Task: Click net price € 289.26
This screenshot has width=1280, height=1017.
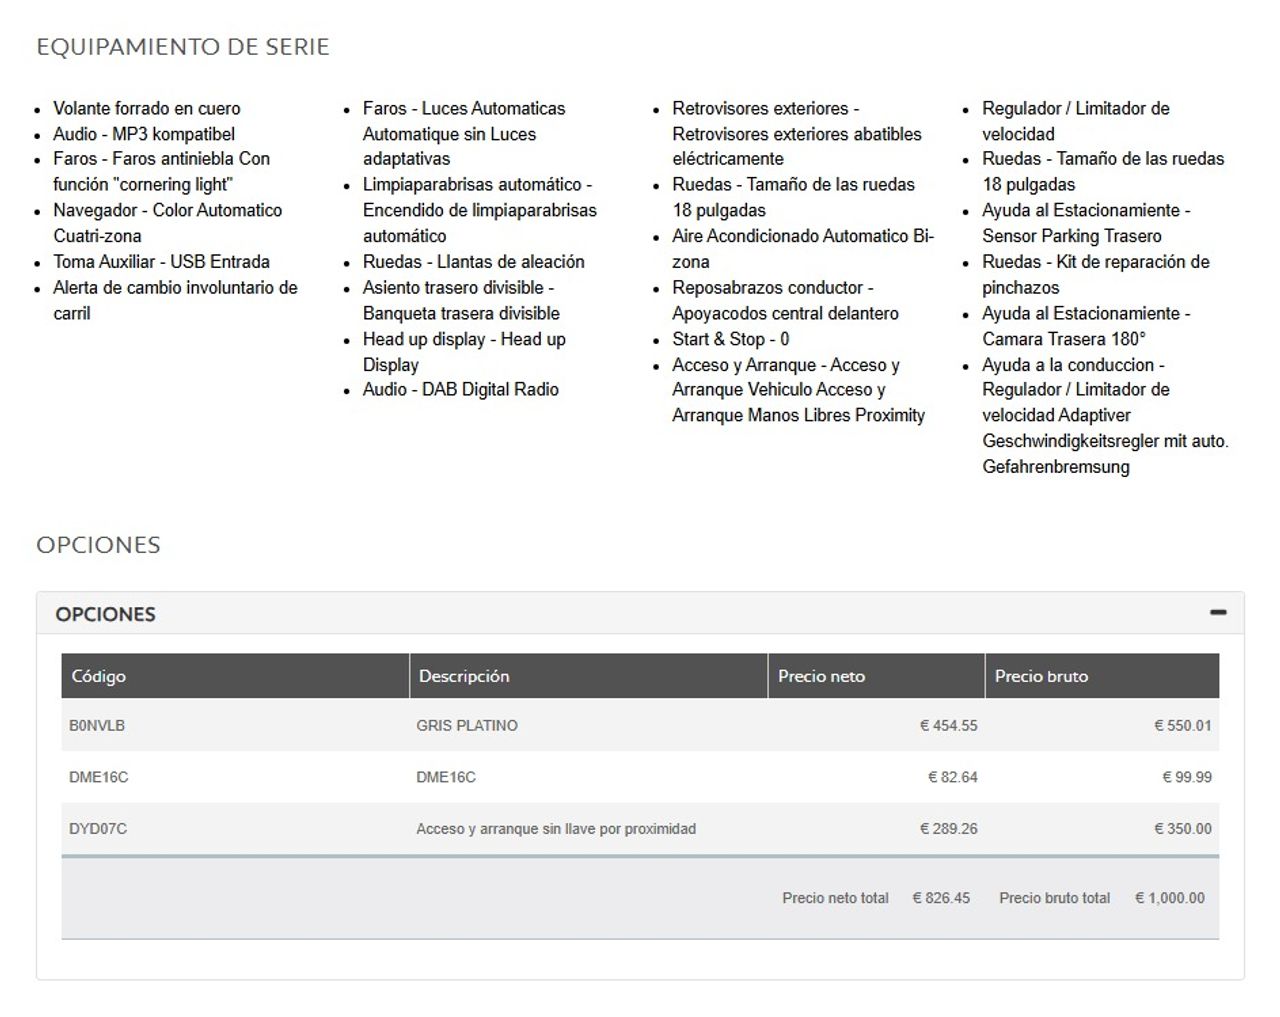Action: click(948, 829)
